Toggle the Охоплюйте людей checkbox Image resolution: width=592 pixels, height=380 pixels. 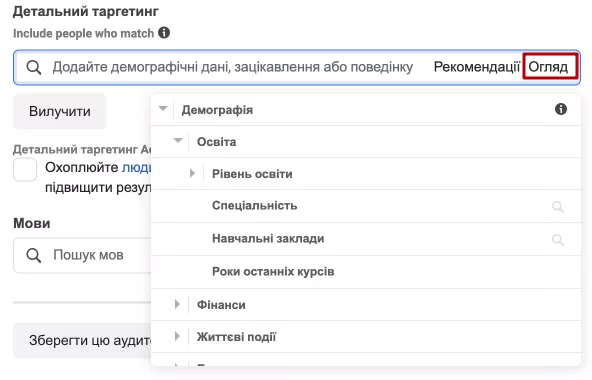point(25,170)
